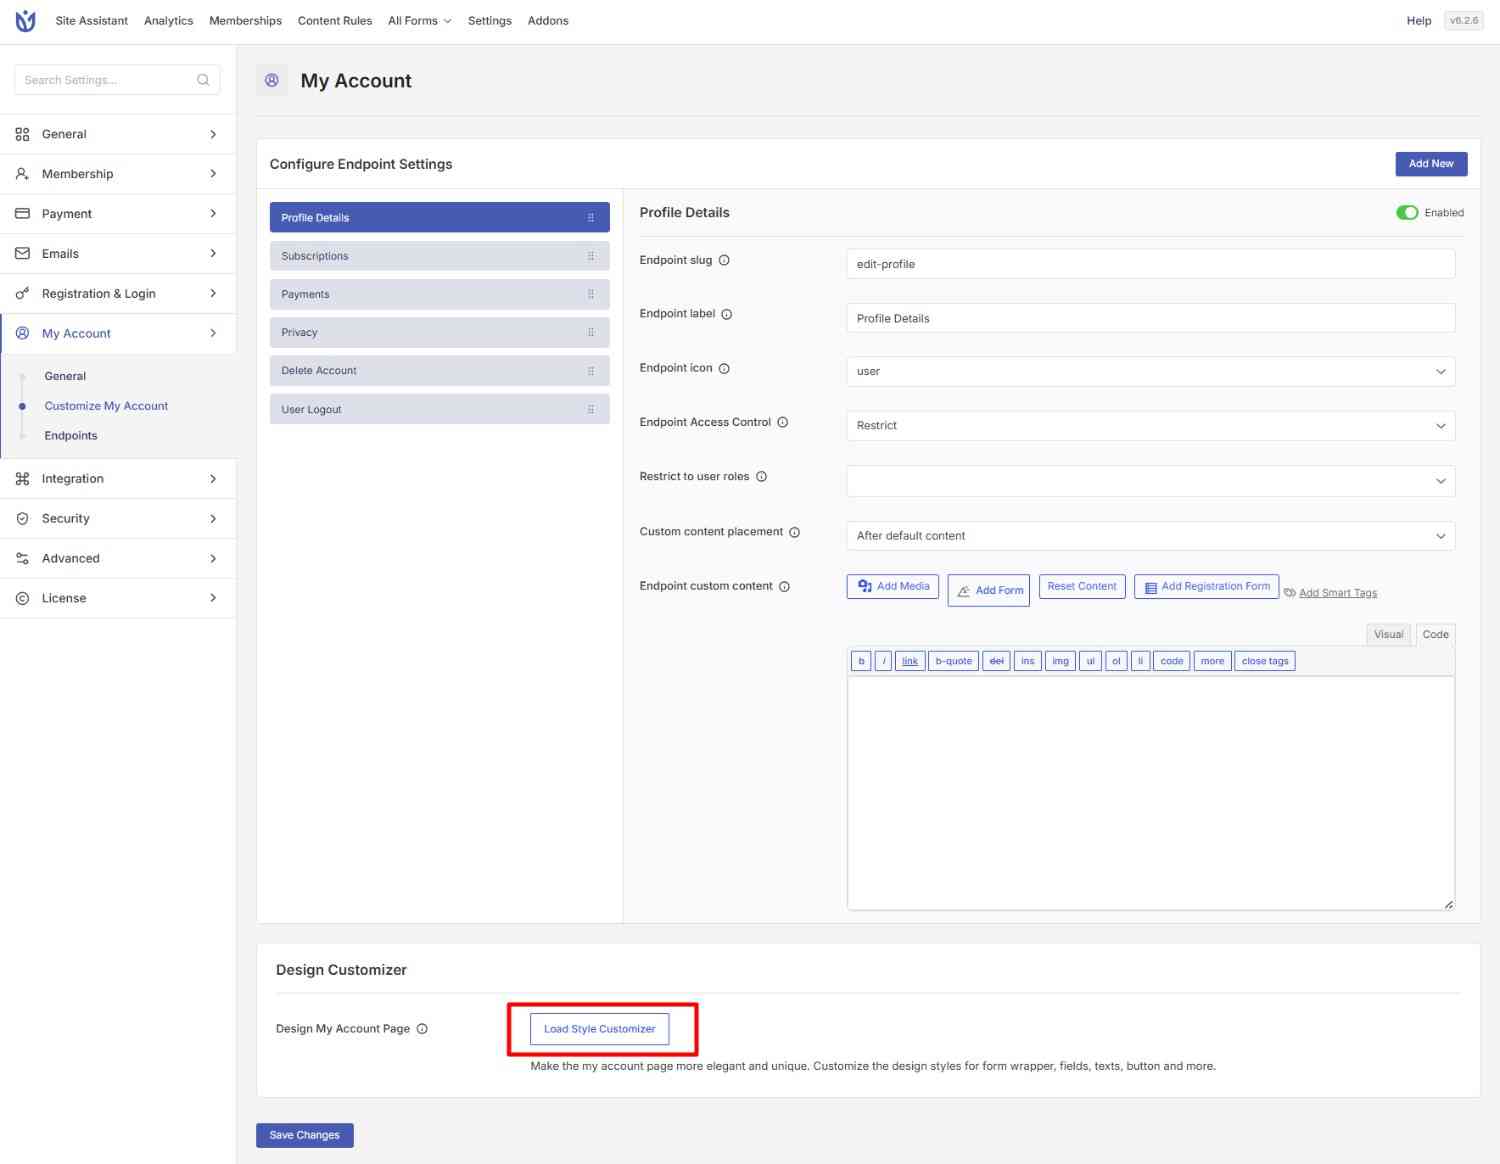Click the My Account page header icon
This screenshot has height=1164, width=1500.
tap(272, 81)
